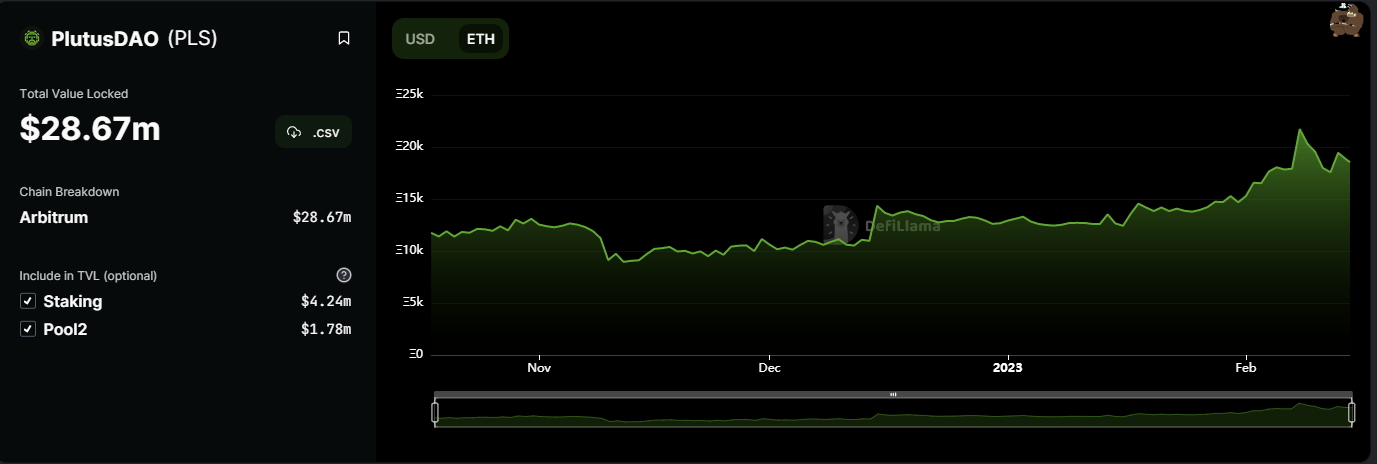Click the Ξ25k y-axis label
The height and width of the screenshot is (464, 1377).
[x=410, y=94]
